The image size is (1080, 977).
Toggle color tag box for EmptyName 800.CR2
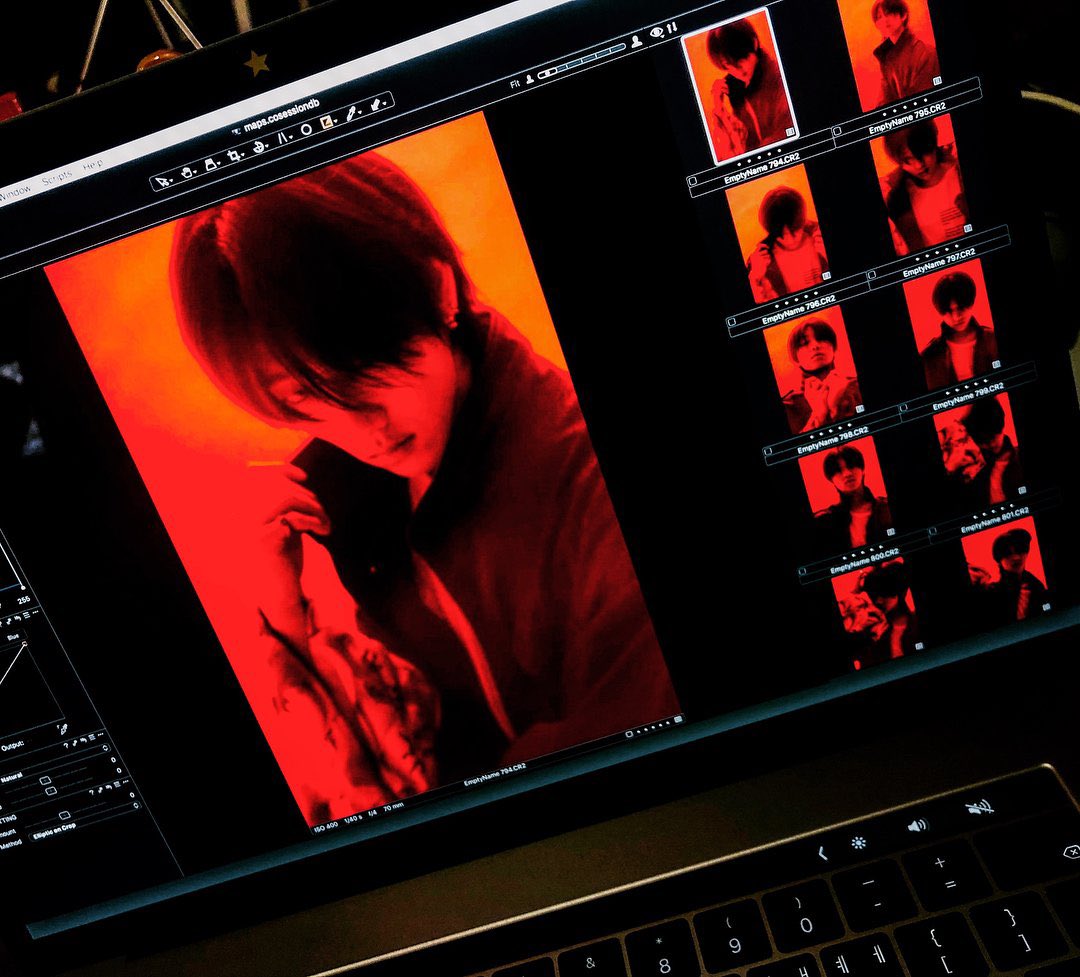(x=802, y=572)
